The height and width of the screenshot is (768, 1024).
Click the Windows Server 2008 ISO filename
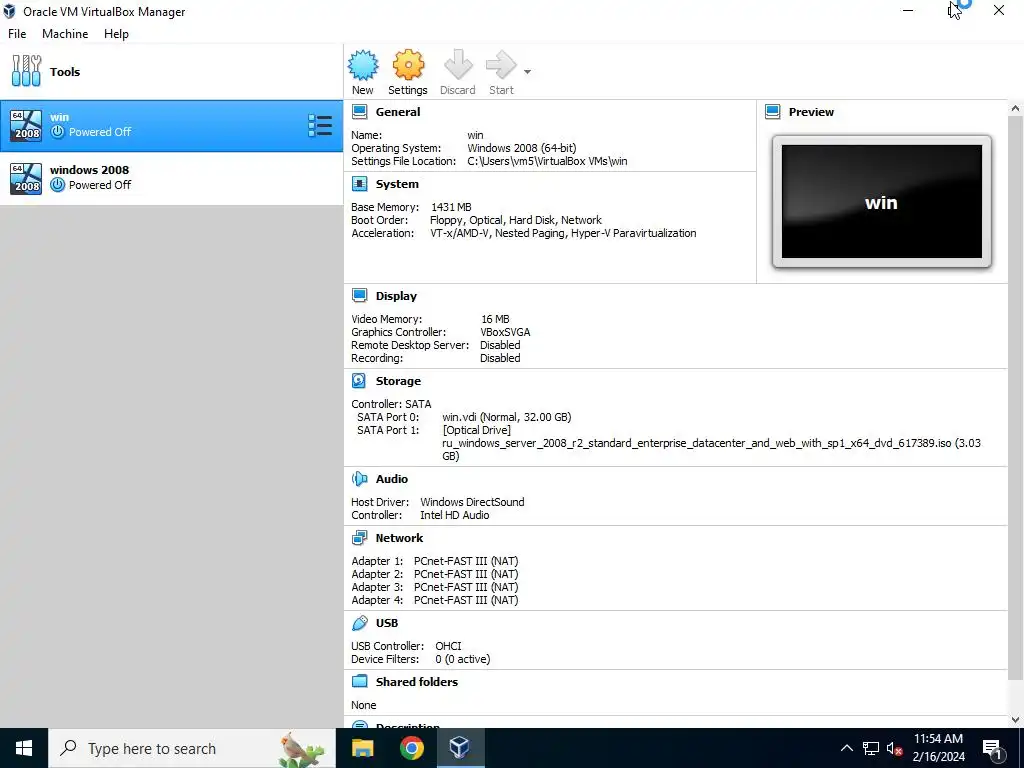[711, 449]
